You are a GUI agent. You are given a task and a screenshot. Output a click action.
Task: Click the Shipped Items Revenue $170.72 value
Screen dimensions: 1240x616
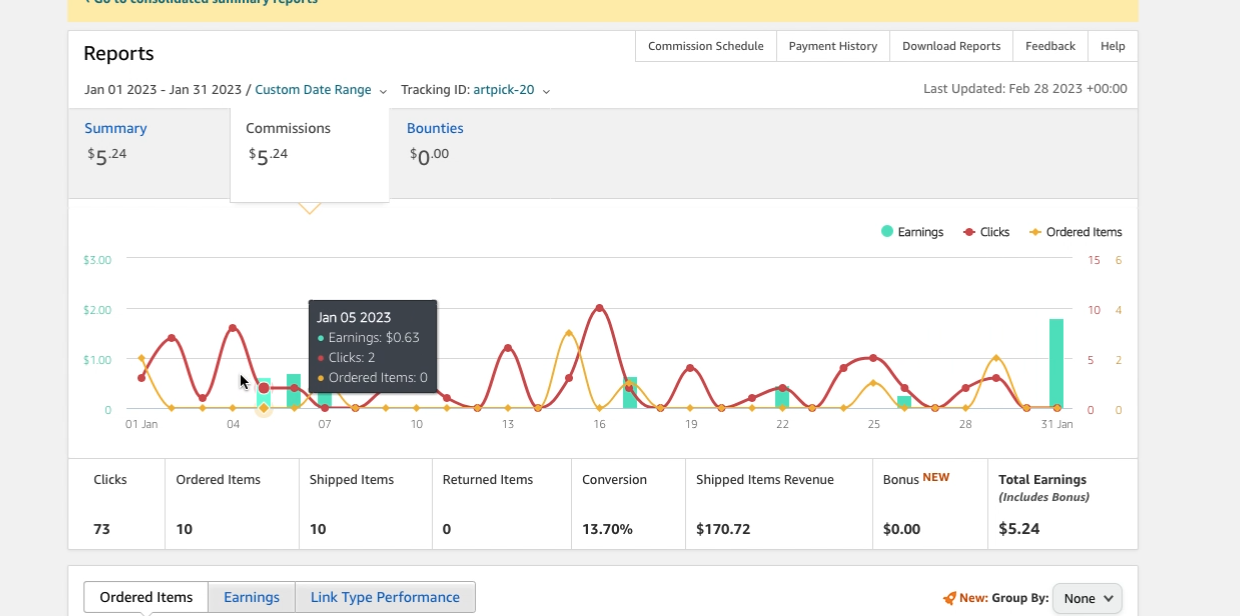click(x=724, y=529)
